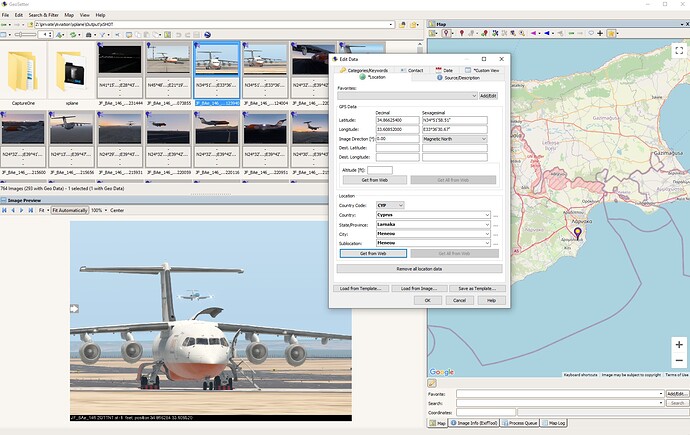Expand Magnetic North direction dropdown
The height and width of the screenshot is (435, 690).
(x=484, y=139)
